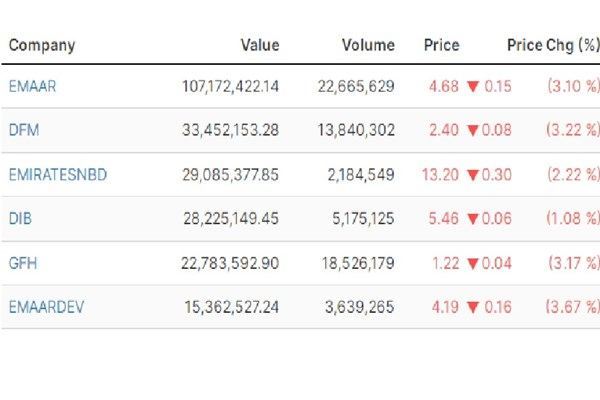Click the Price column header
The image size is (600, 400).
click(x=441, y=45)
